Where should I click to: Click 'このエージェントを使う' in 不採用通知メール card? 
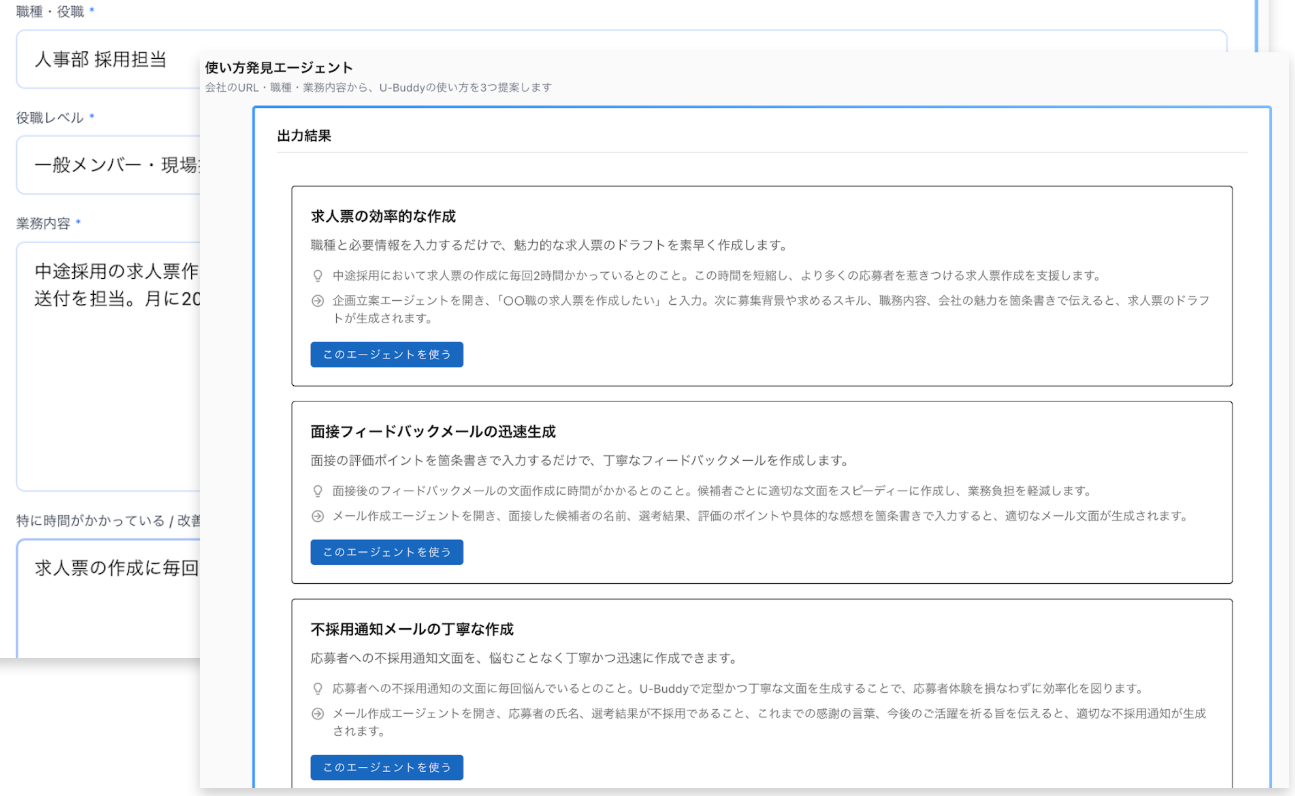386,767
